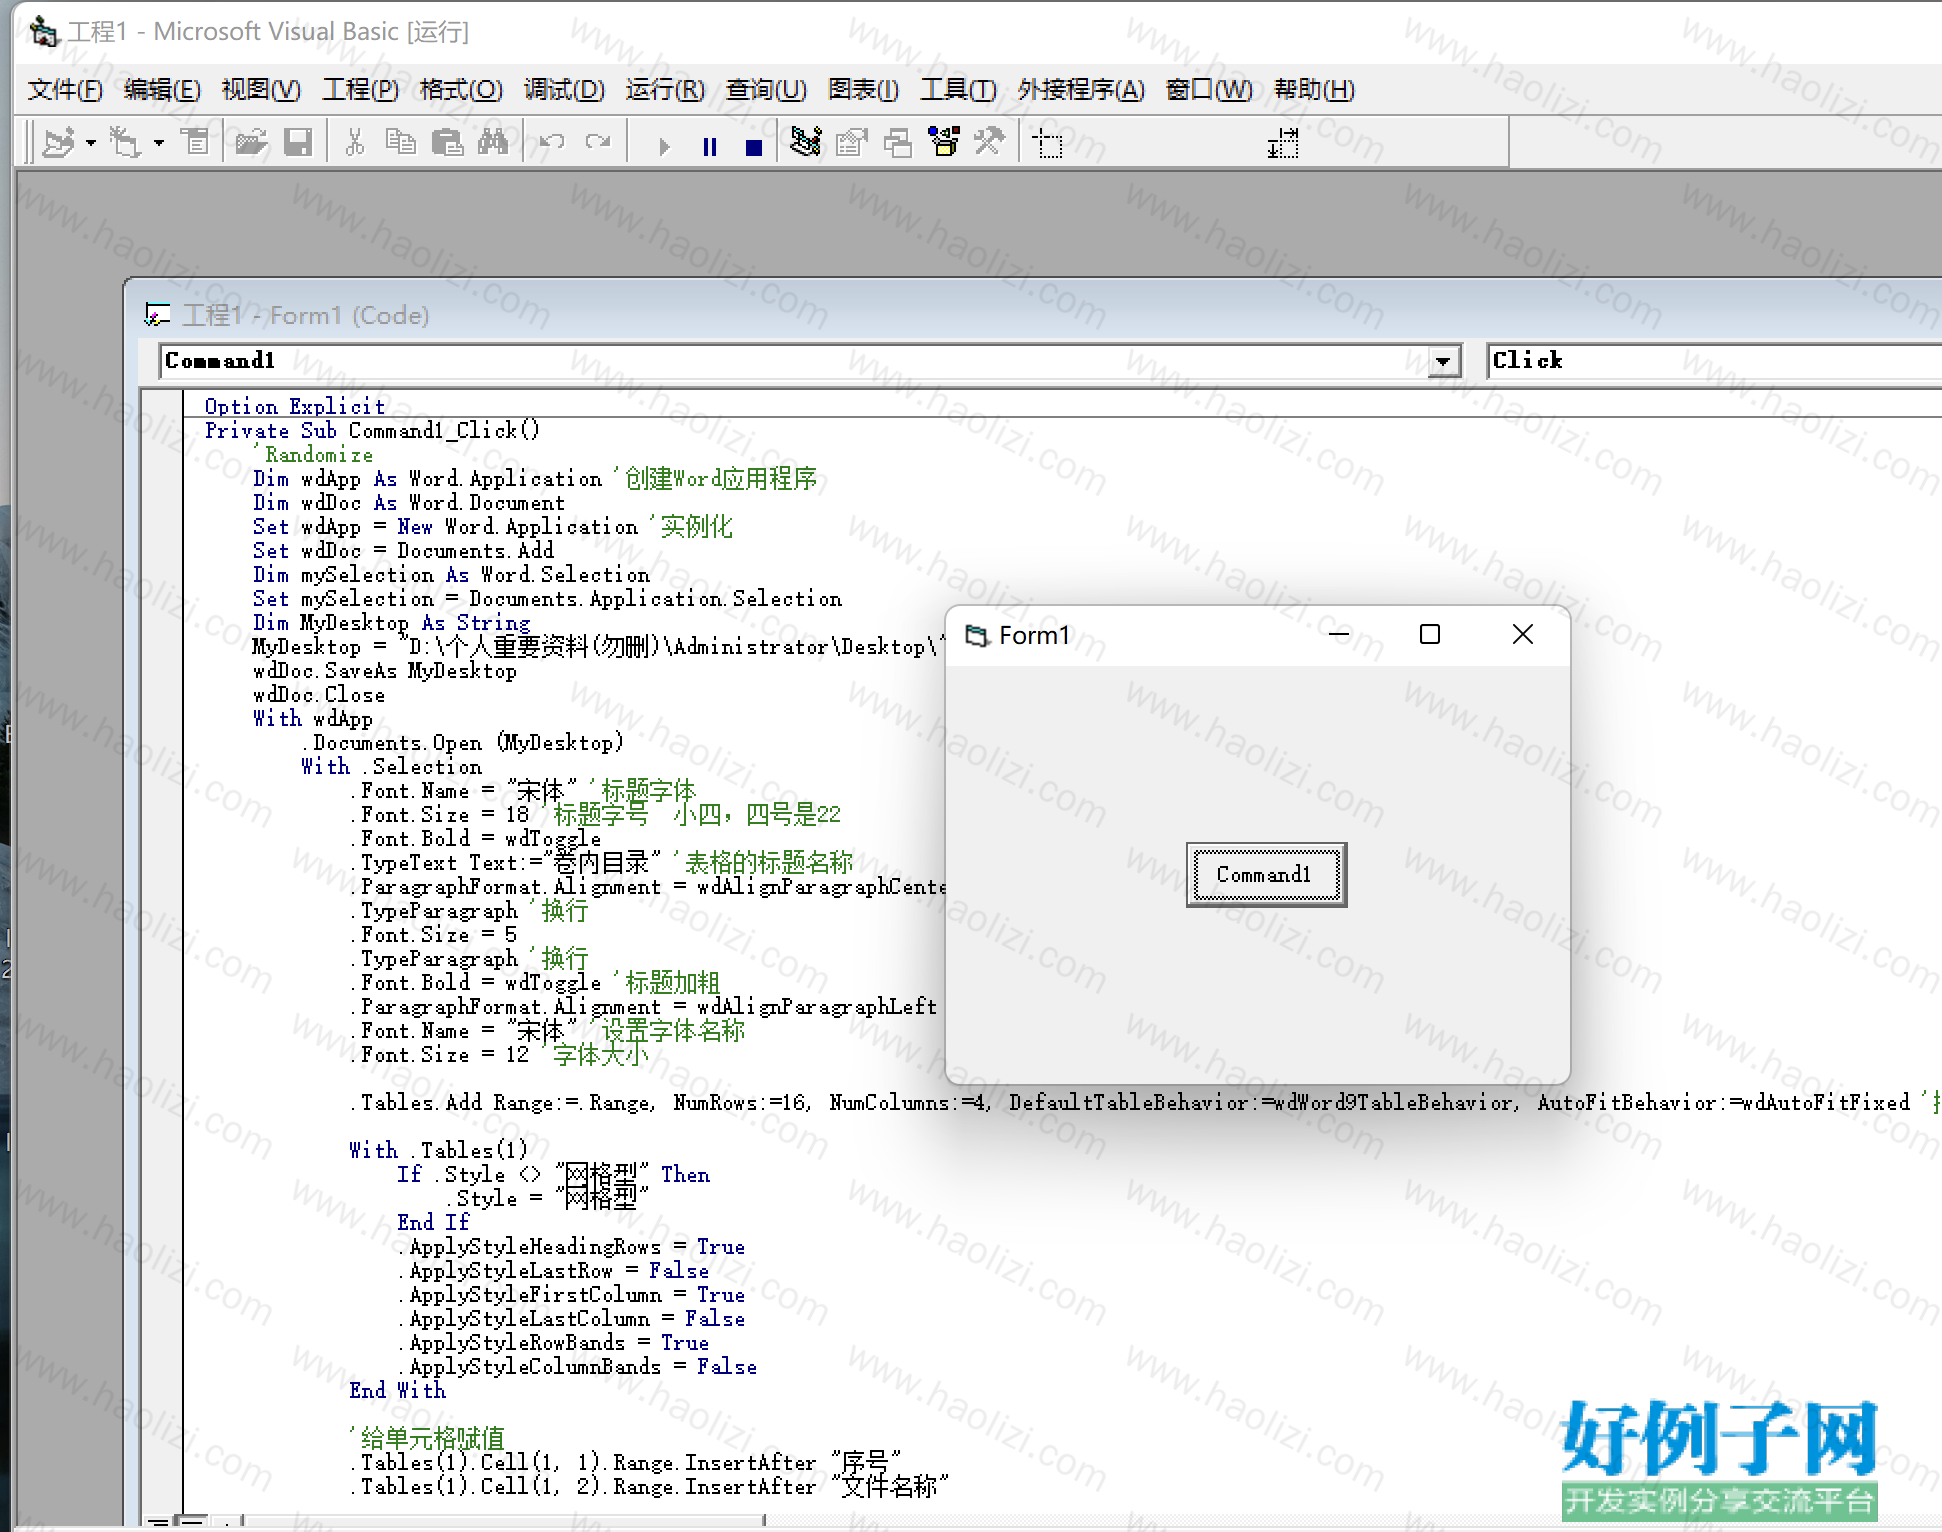1942x1532 pixels.
Task: Click the ".Documents.Open (MyDesktop)" line
Action: (x=463, y=742)
